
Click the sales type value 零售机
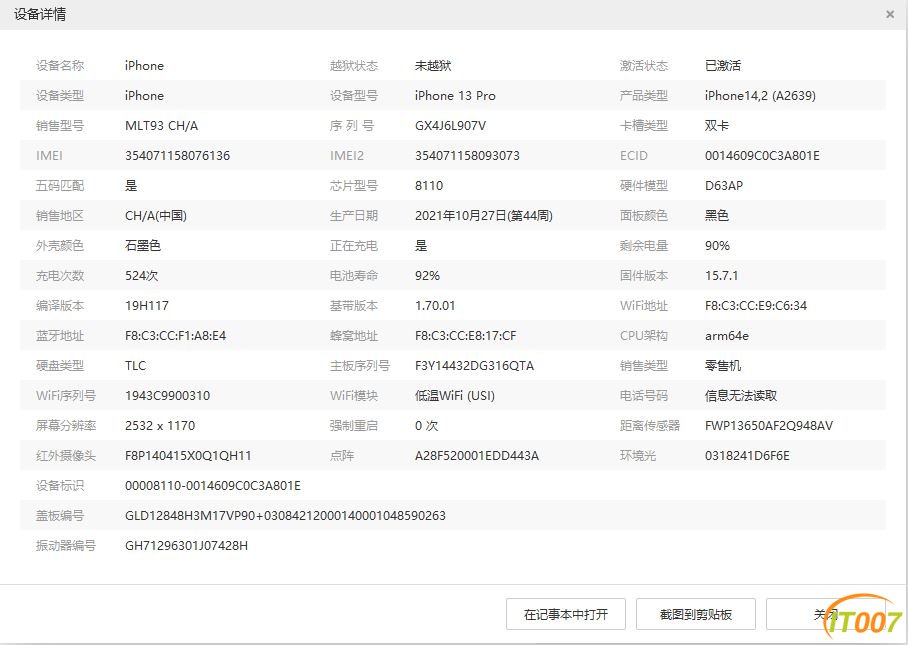723,367
